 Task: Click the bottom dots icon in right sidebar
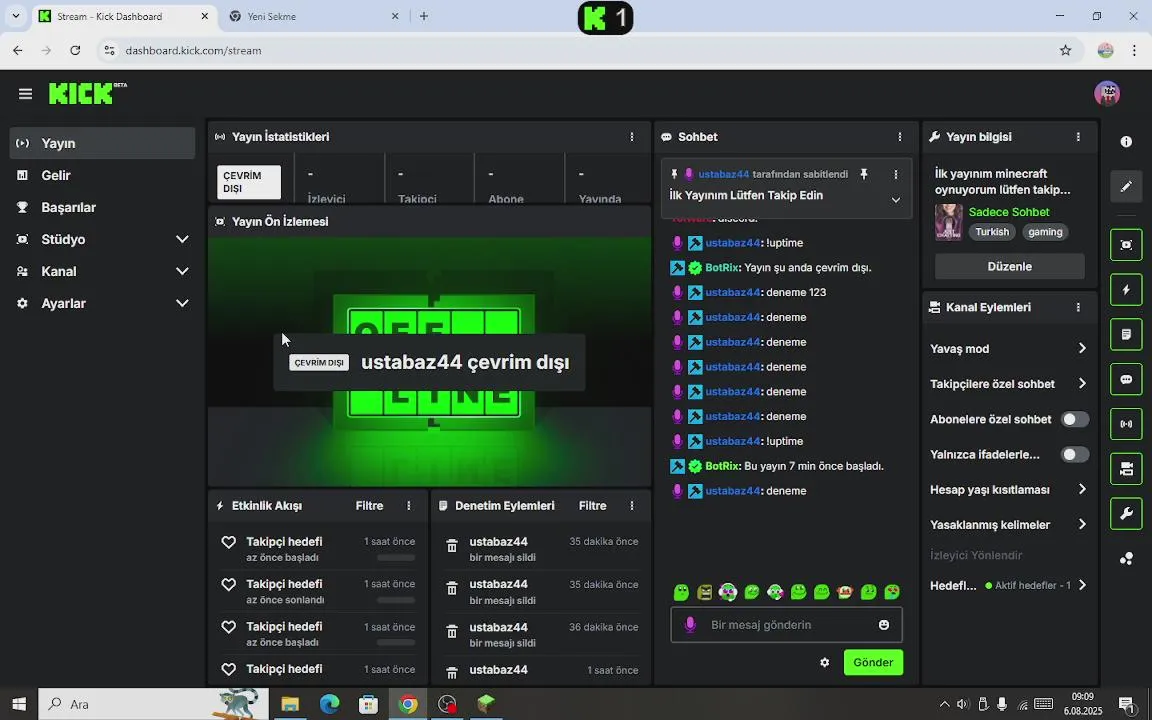1126,559
